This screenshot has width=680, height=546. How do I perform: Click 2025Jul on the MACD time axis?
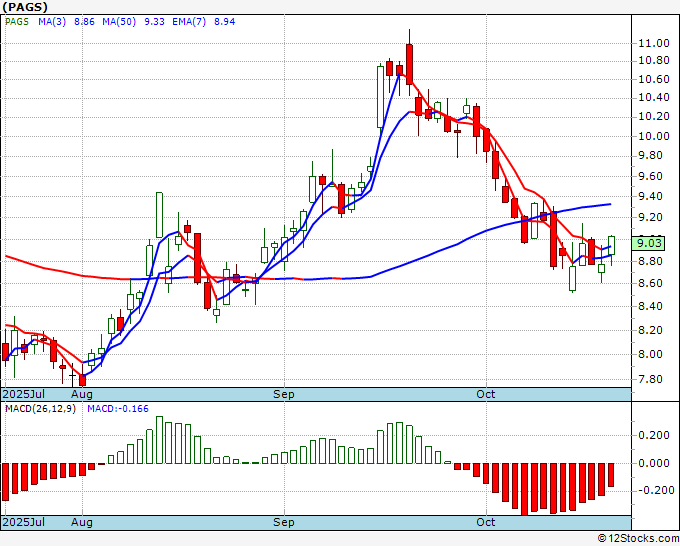coord(23,522)
